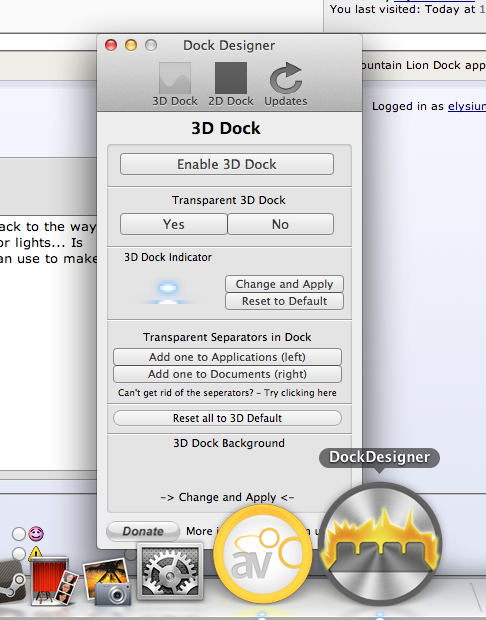Open the elysium username link
486x620 pixels.
(467, 106)
